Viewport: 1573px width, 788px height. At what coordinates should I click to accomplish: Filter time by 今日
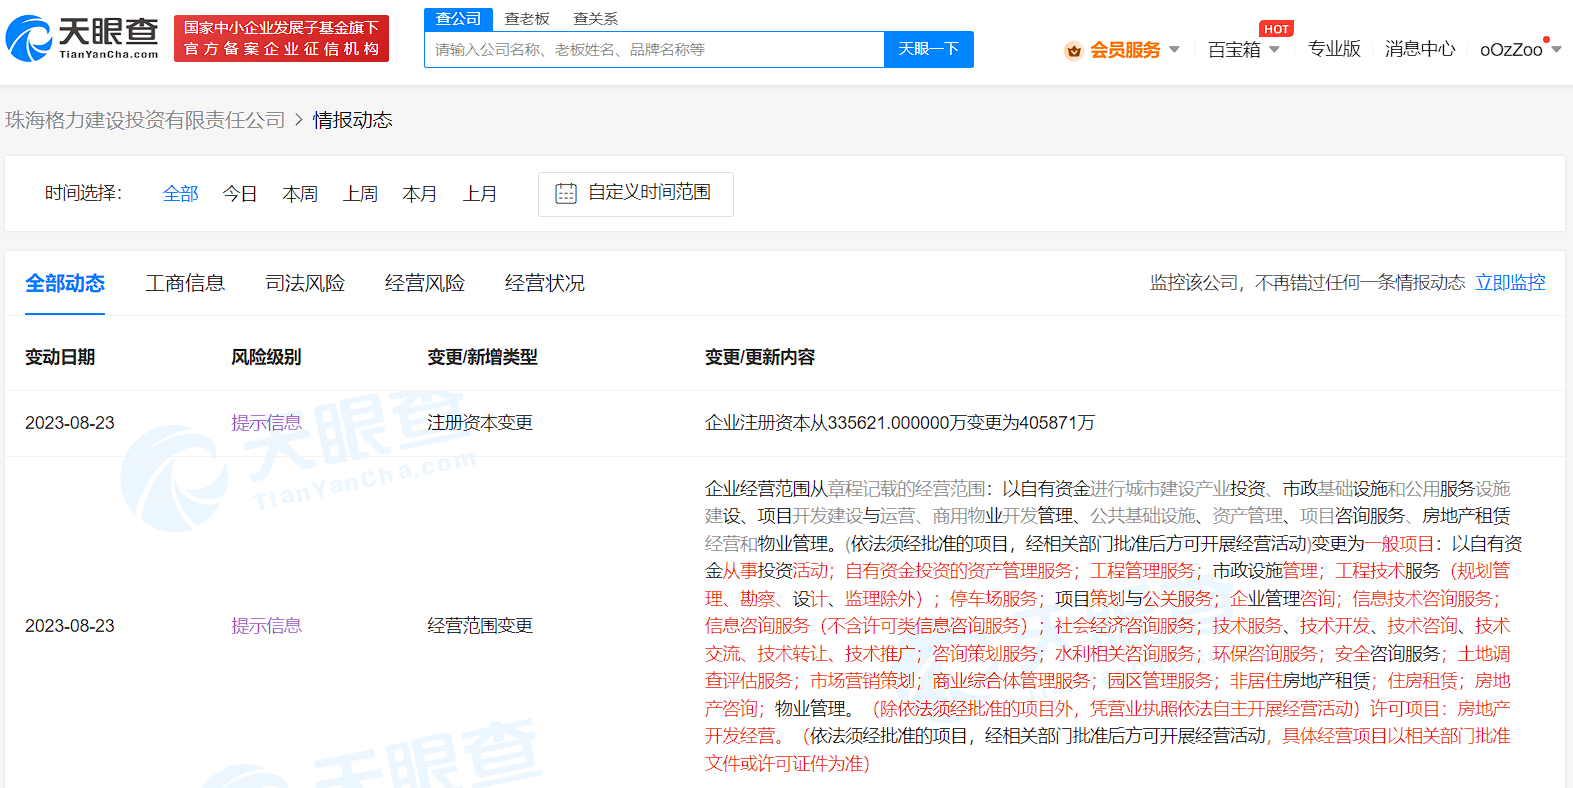point(240,193)
